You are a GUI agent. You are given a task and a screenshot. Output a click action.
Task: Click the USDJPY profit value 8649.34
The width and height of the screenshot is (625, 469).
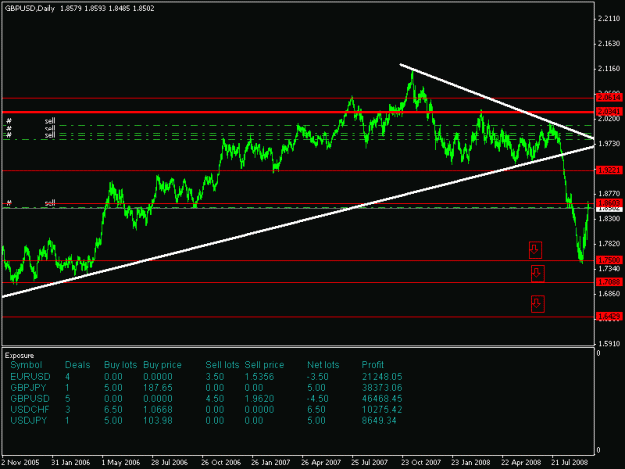[x=379, y=420]
